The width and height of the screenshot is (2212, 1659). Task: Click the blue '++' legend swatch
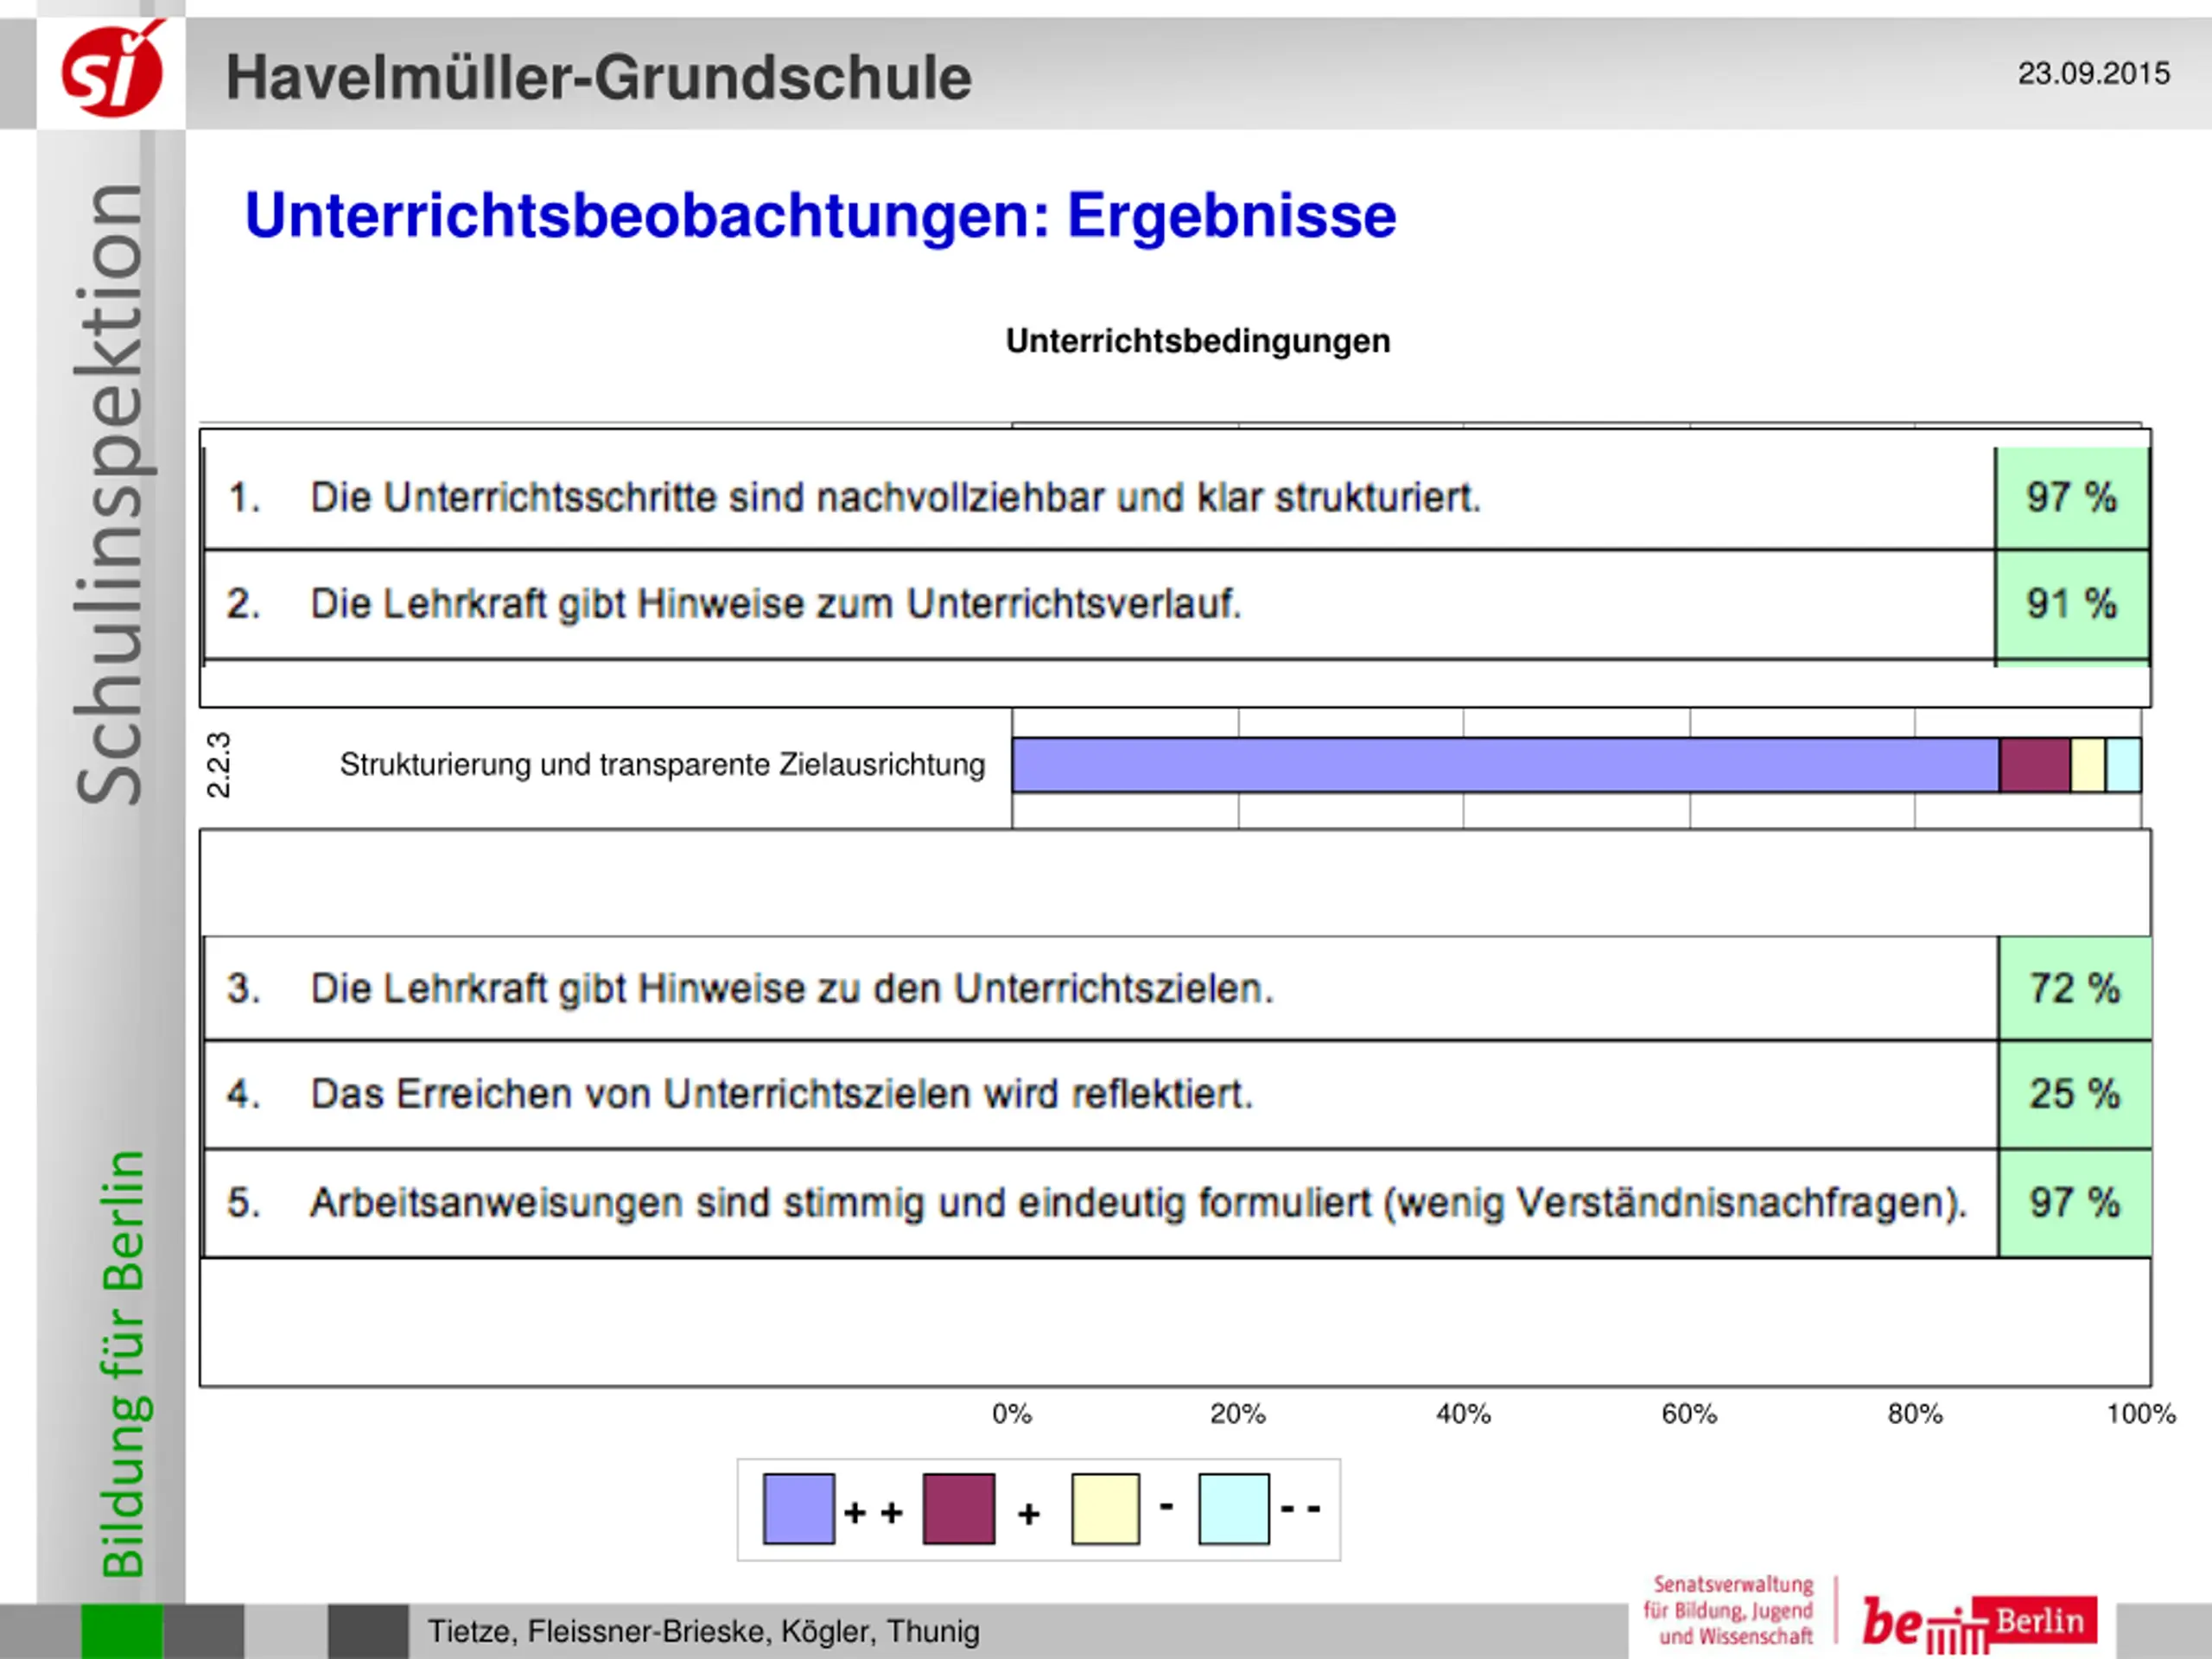click(x=798, y=1508)
